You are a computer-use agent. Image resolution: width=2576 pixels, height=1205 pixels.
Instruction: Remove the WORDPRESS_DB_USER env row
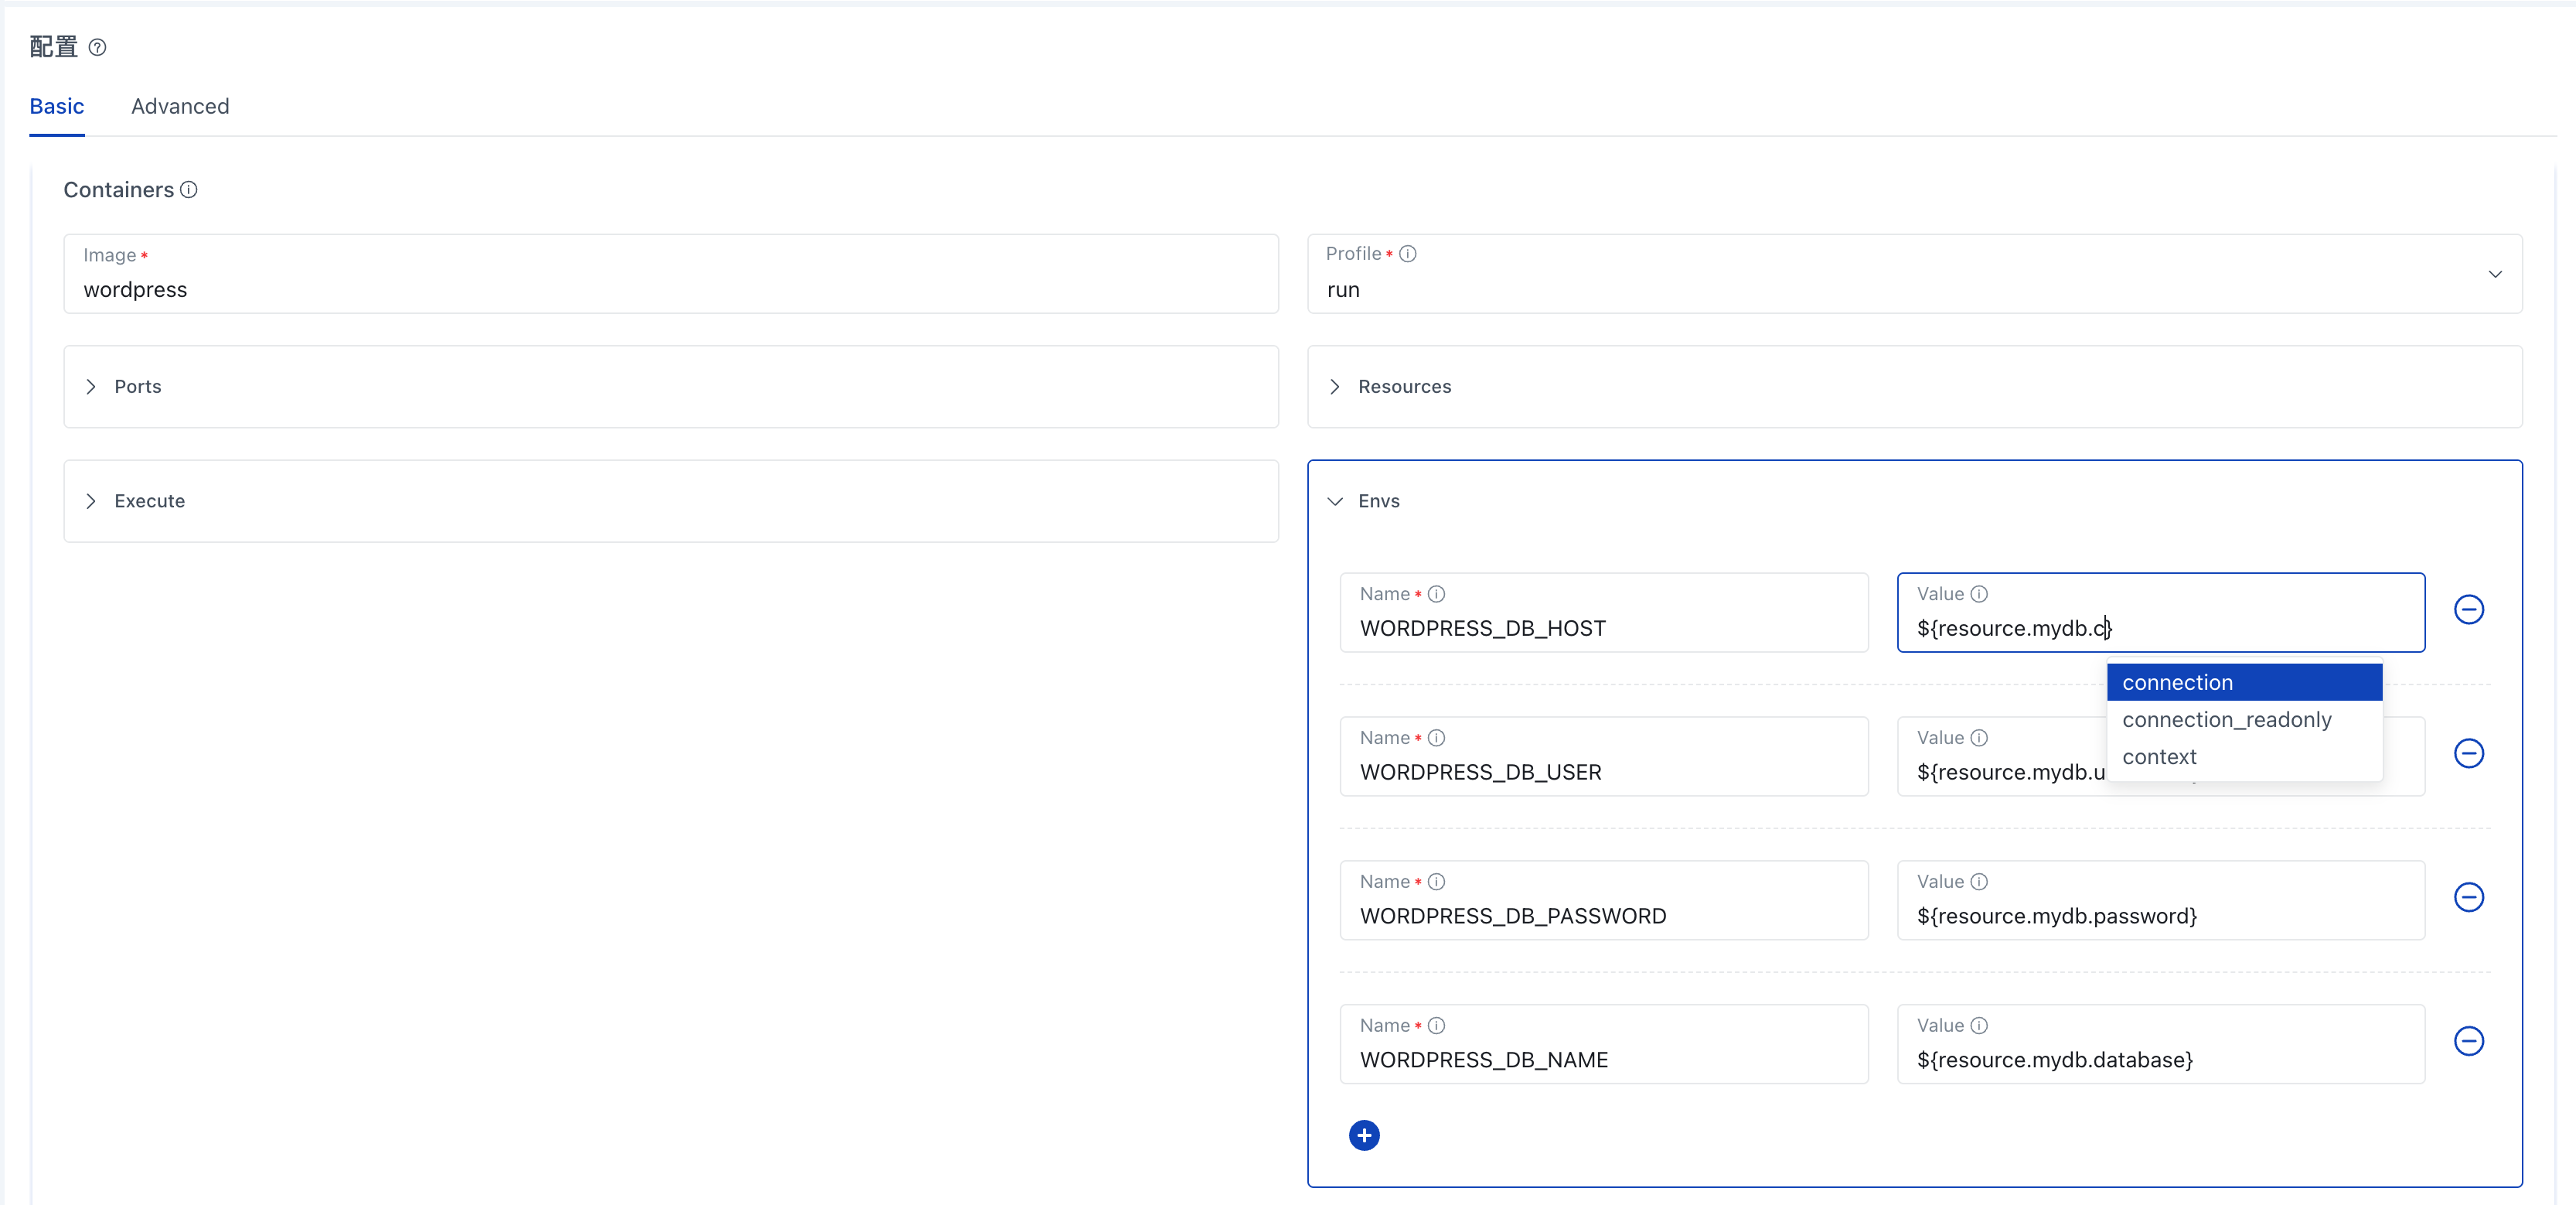pyautogui.click(x=2468, y=754)
